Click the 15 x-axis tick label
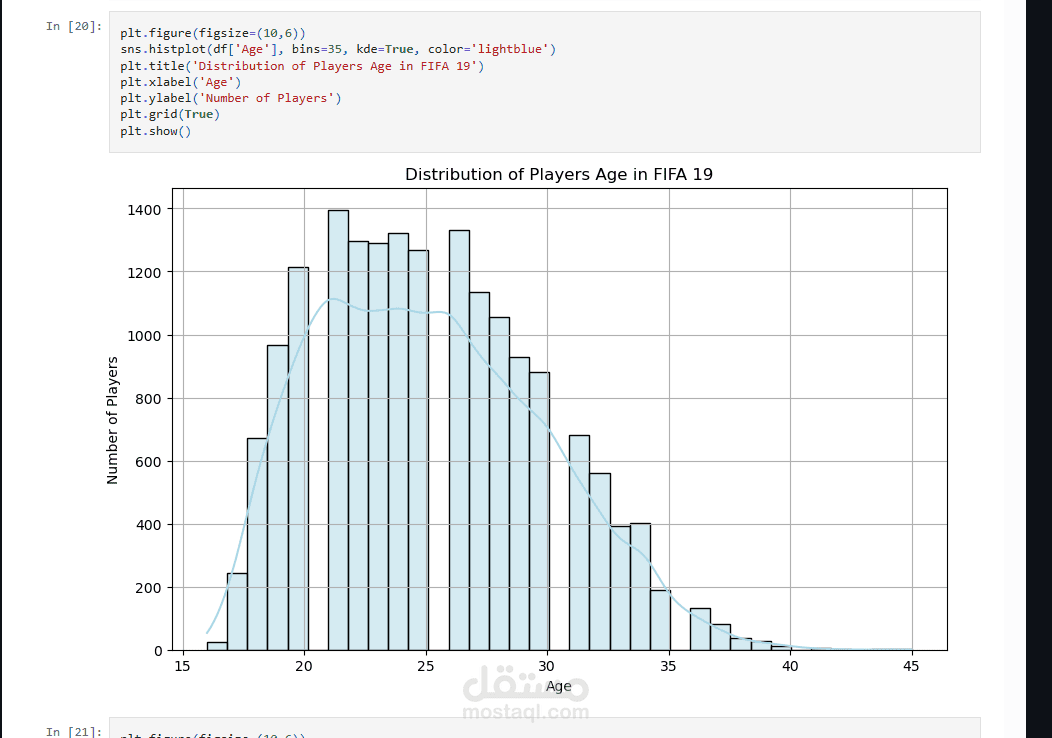1052x738 pixels. click(182, 666)
